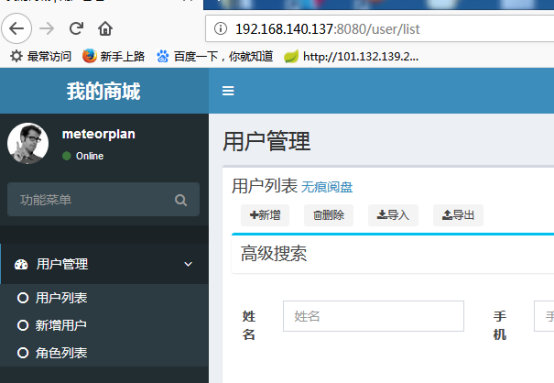Select 用户列表 circle menu item
The image size is (554, 383).
52,298
